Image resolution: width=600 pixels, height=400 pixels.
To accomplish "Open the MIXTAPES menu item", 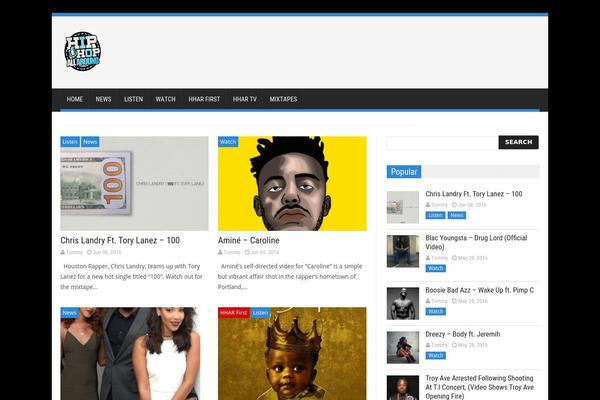I will [283, 99].
